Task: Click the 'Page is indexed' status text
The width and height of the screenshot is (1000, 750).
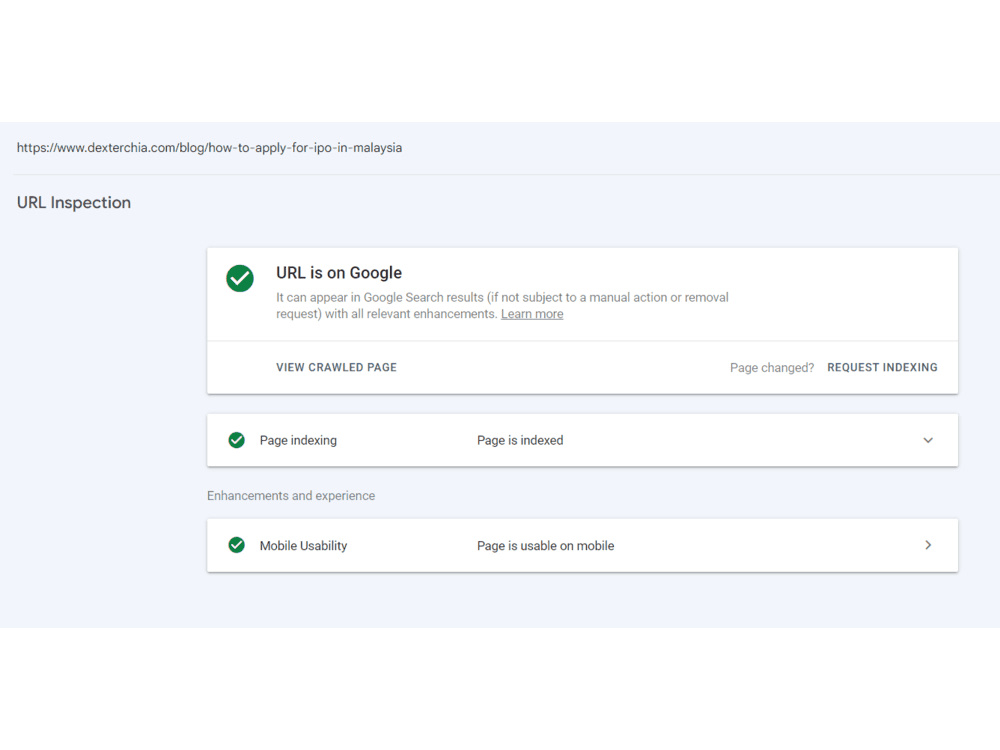Action: [x=520, y=440]
